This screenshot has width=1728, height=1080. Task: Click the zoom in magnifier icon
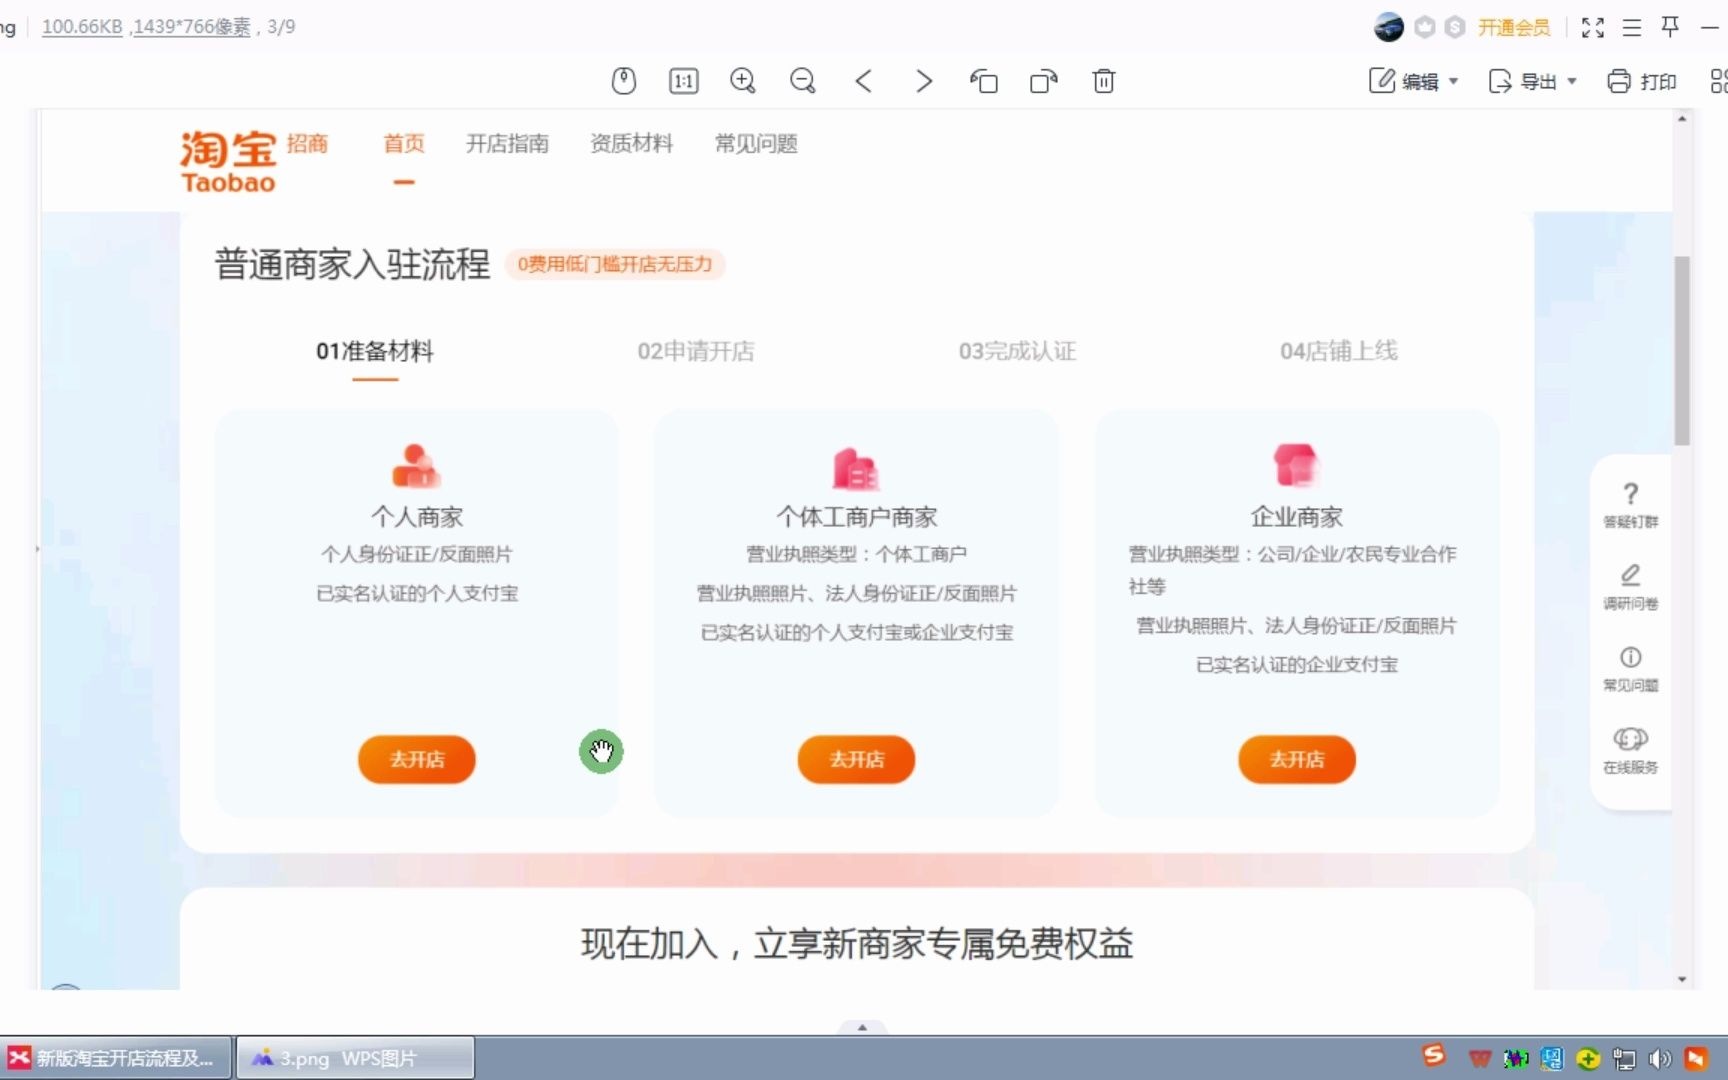pos(743,81)
